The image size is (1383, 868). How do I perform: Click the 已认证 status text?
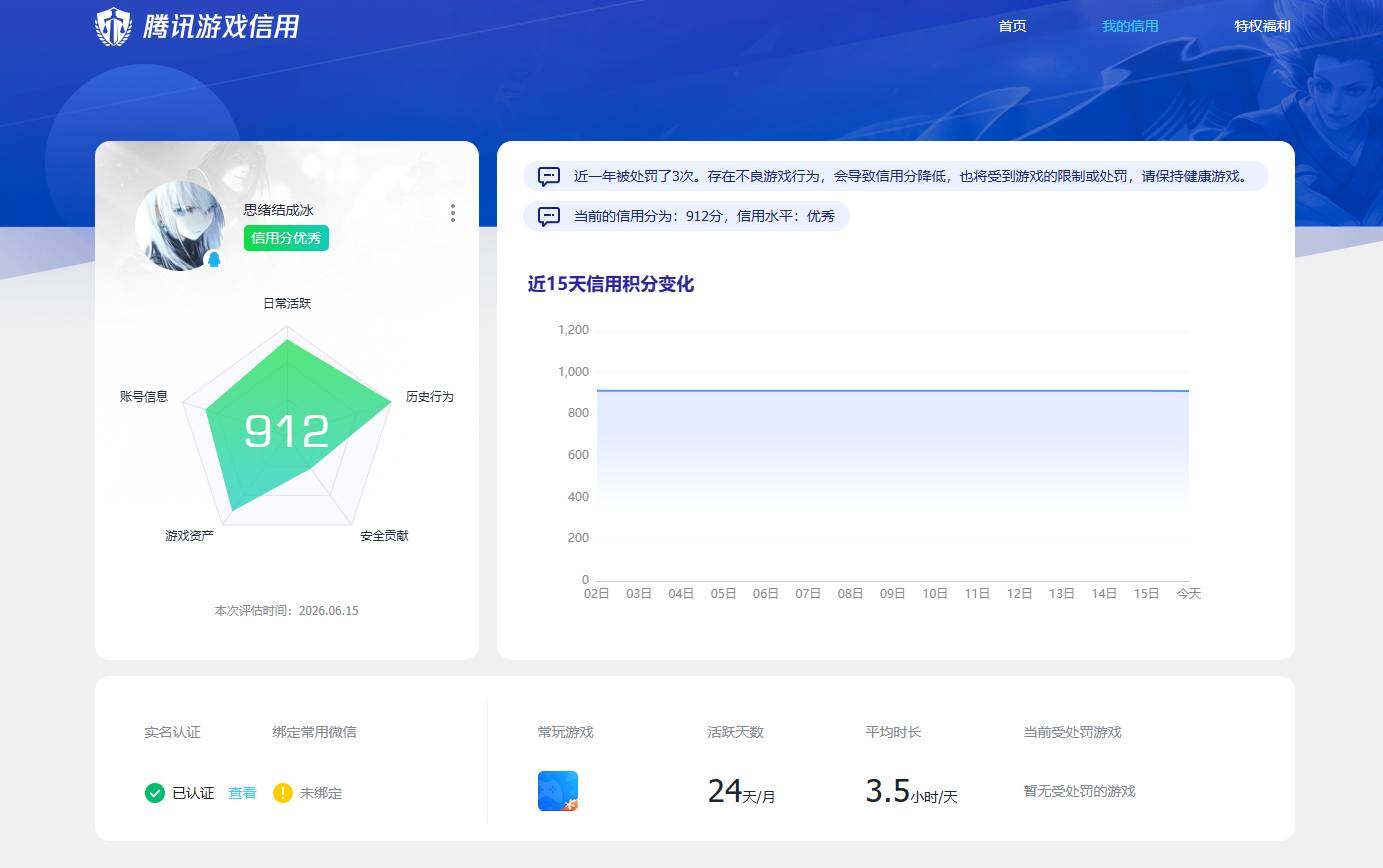point(193,793)
